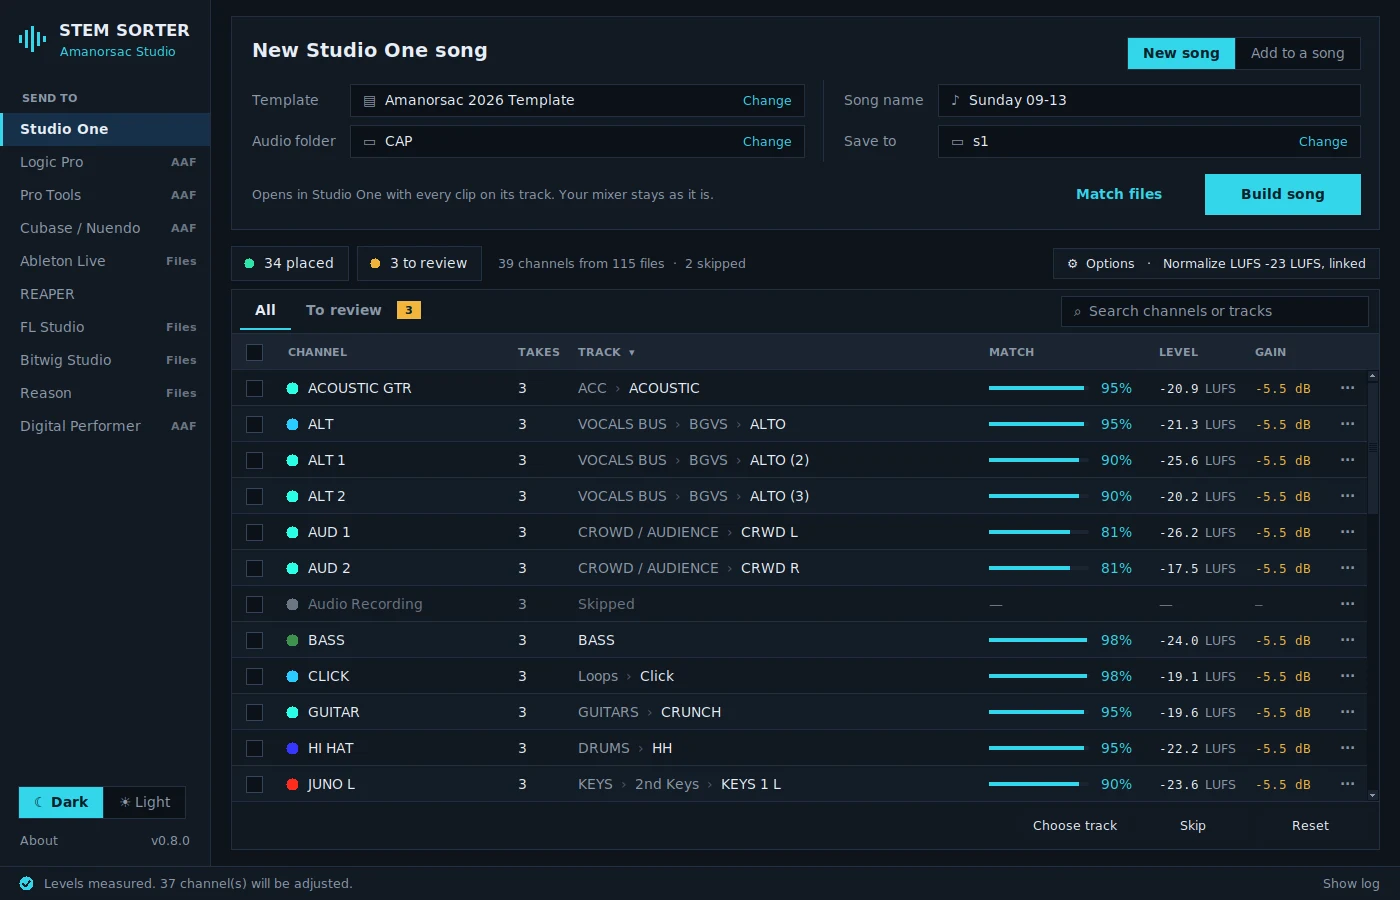
Task: Click the status dot of the CLICK channel
Action: point(292,676)
